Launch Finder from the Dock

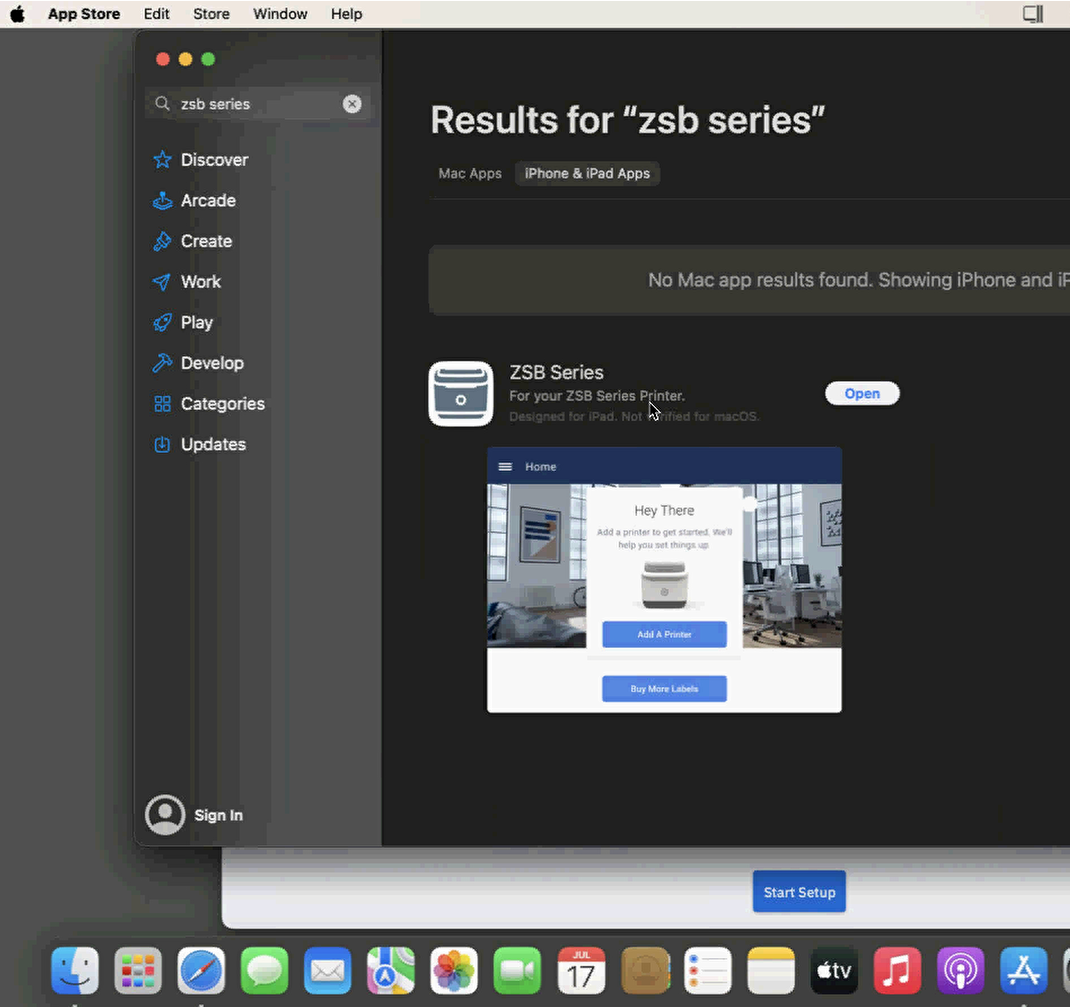75,970
